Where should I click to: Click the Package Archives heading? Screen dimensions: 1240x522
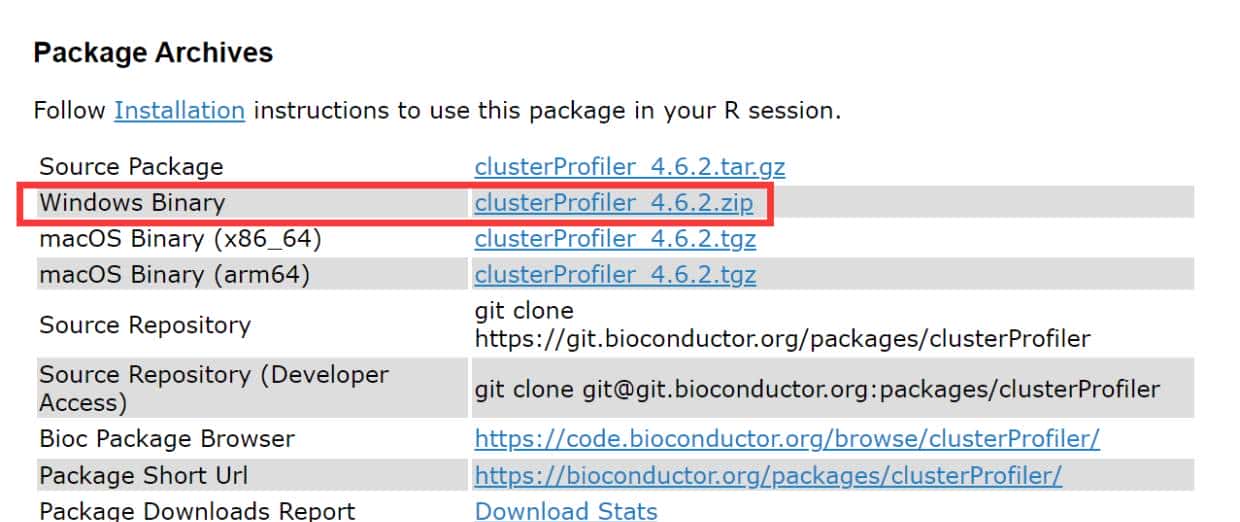153,53
